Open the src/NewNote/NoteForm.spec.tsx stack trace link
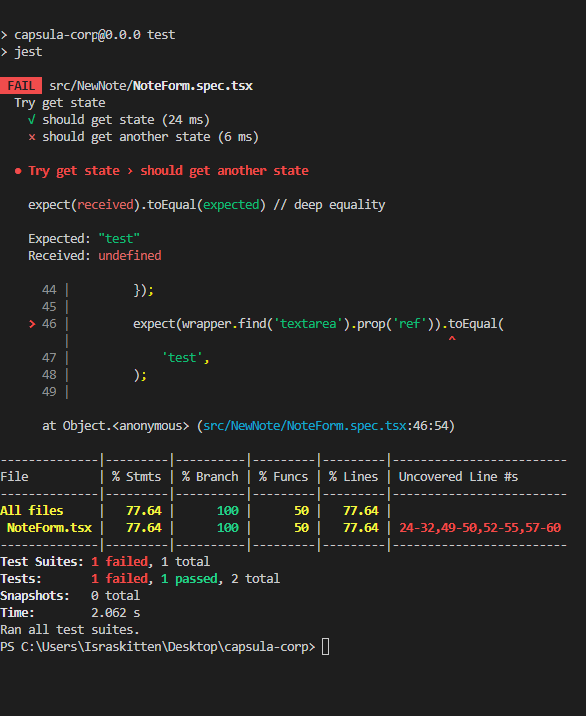Viewport: 586px width, 716px height. pos(305,426)
